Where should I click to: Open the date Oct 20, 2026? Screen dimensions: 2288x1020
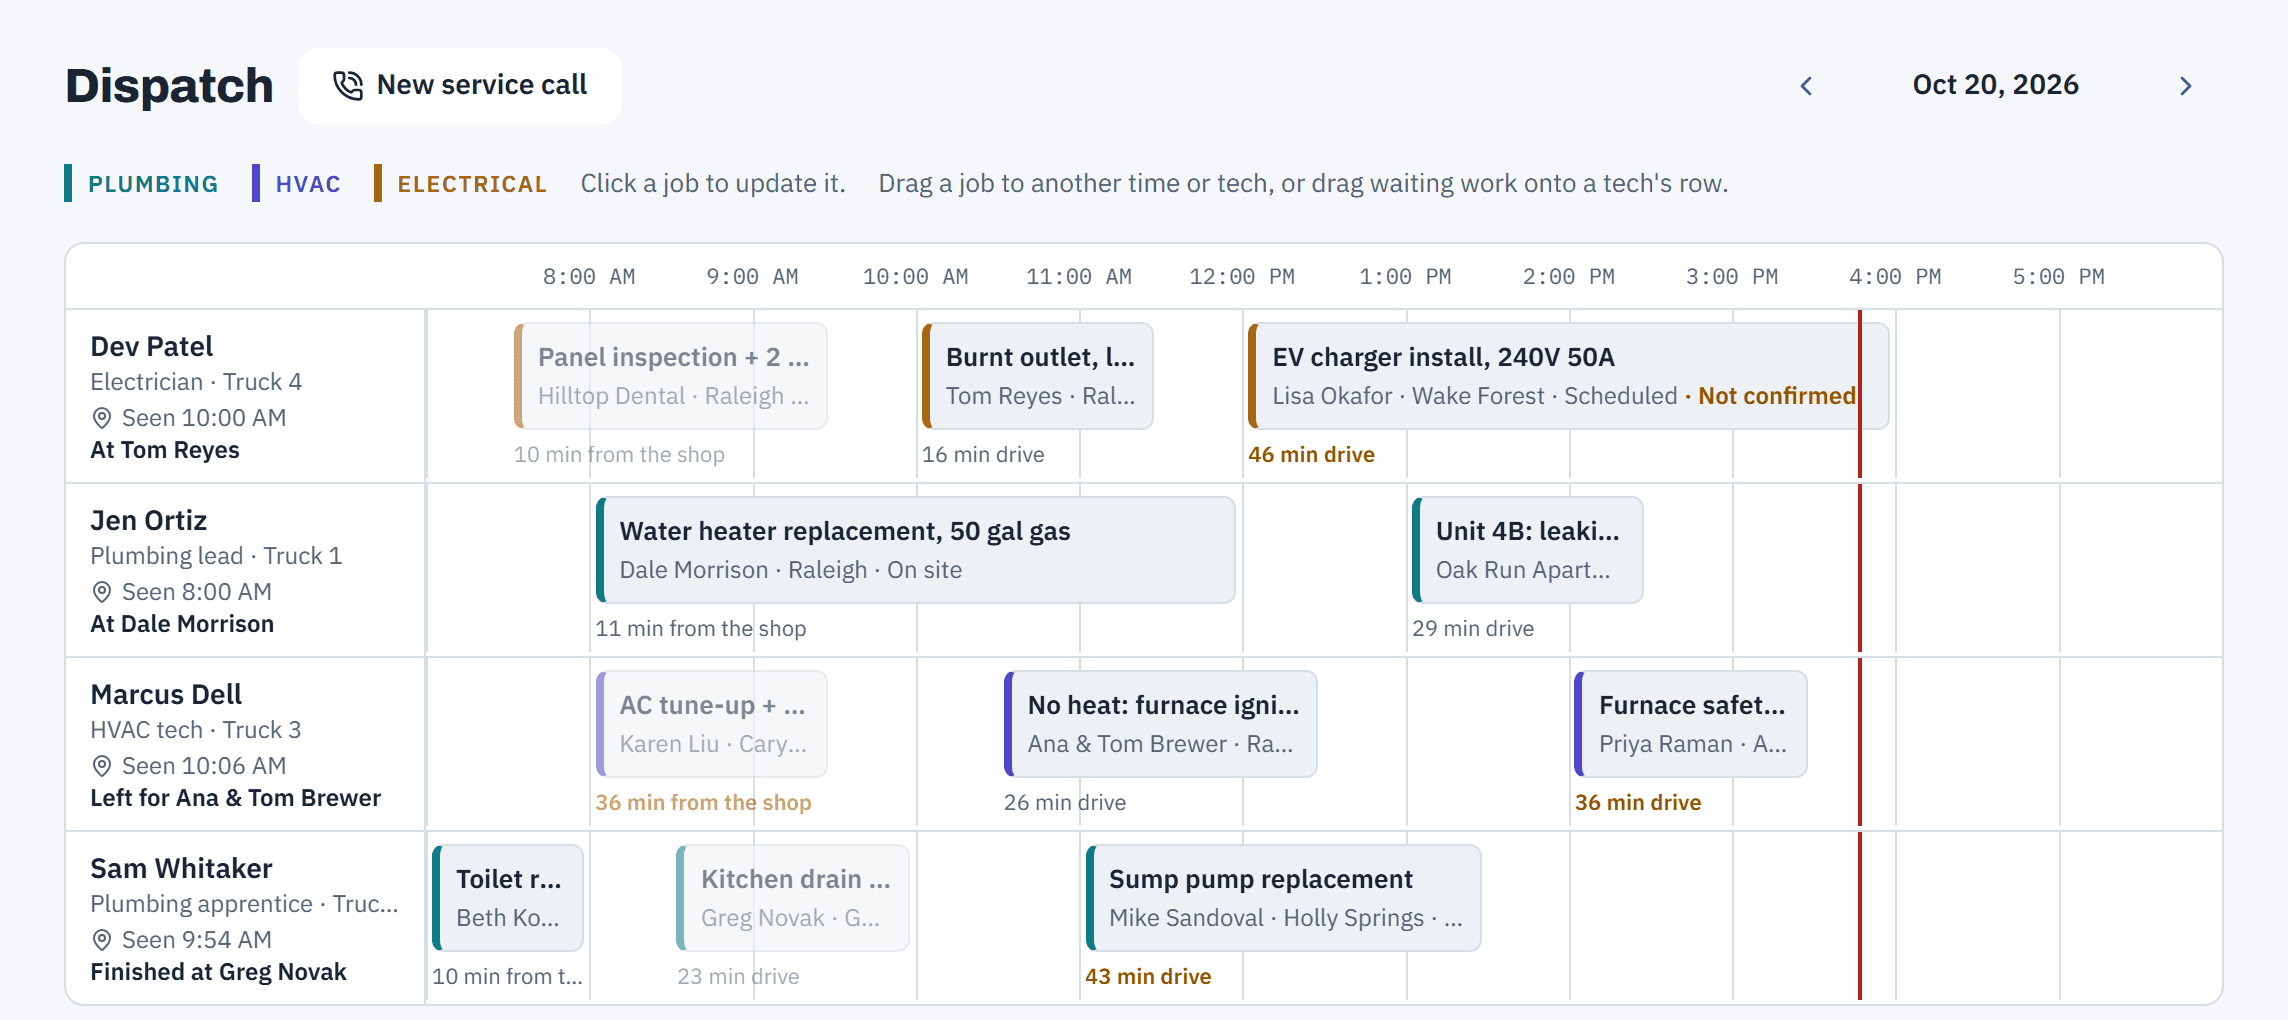(1995, 85)
